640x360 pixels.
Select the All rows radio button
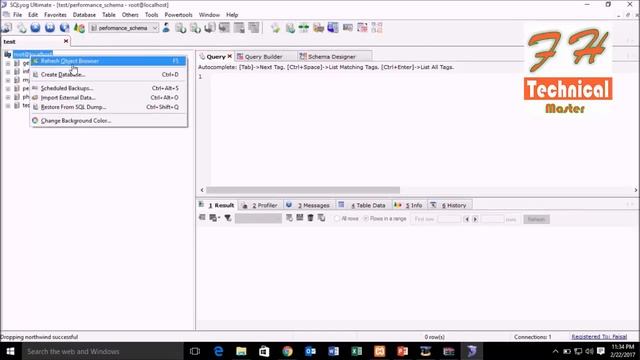[x=337, y=219]
